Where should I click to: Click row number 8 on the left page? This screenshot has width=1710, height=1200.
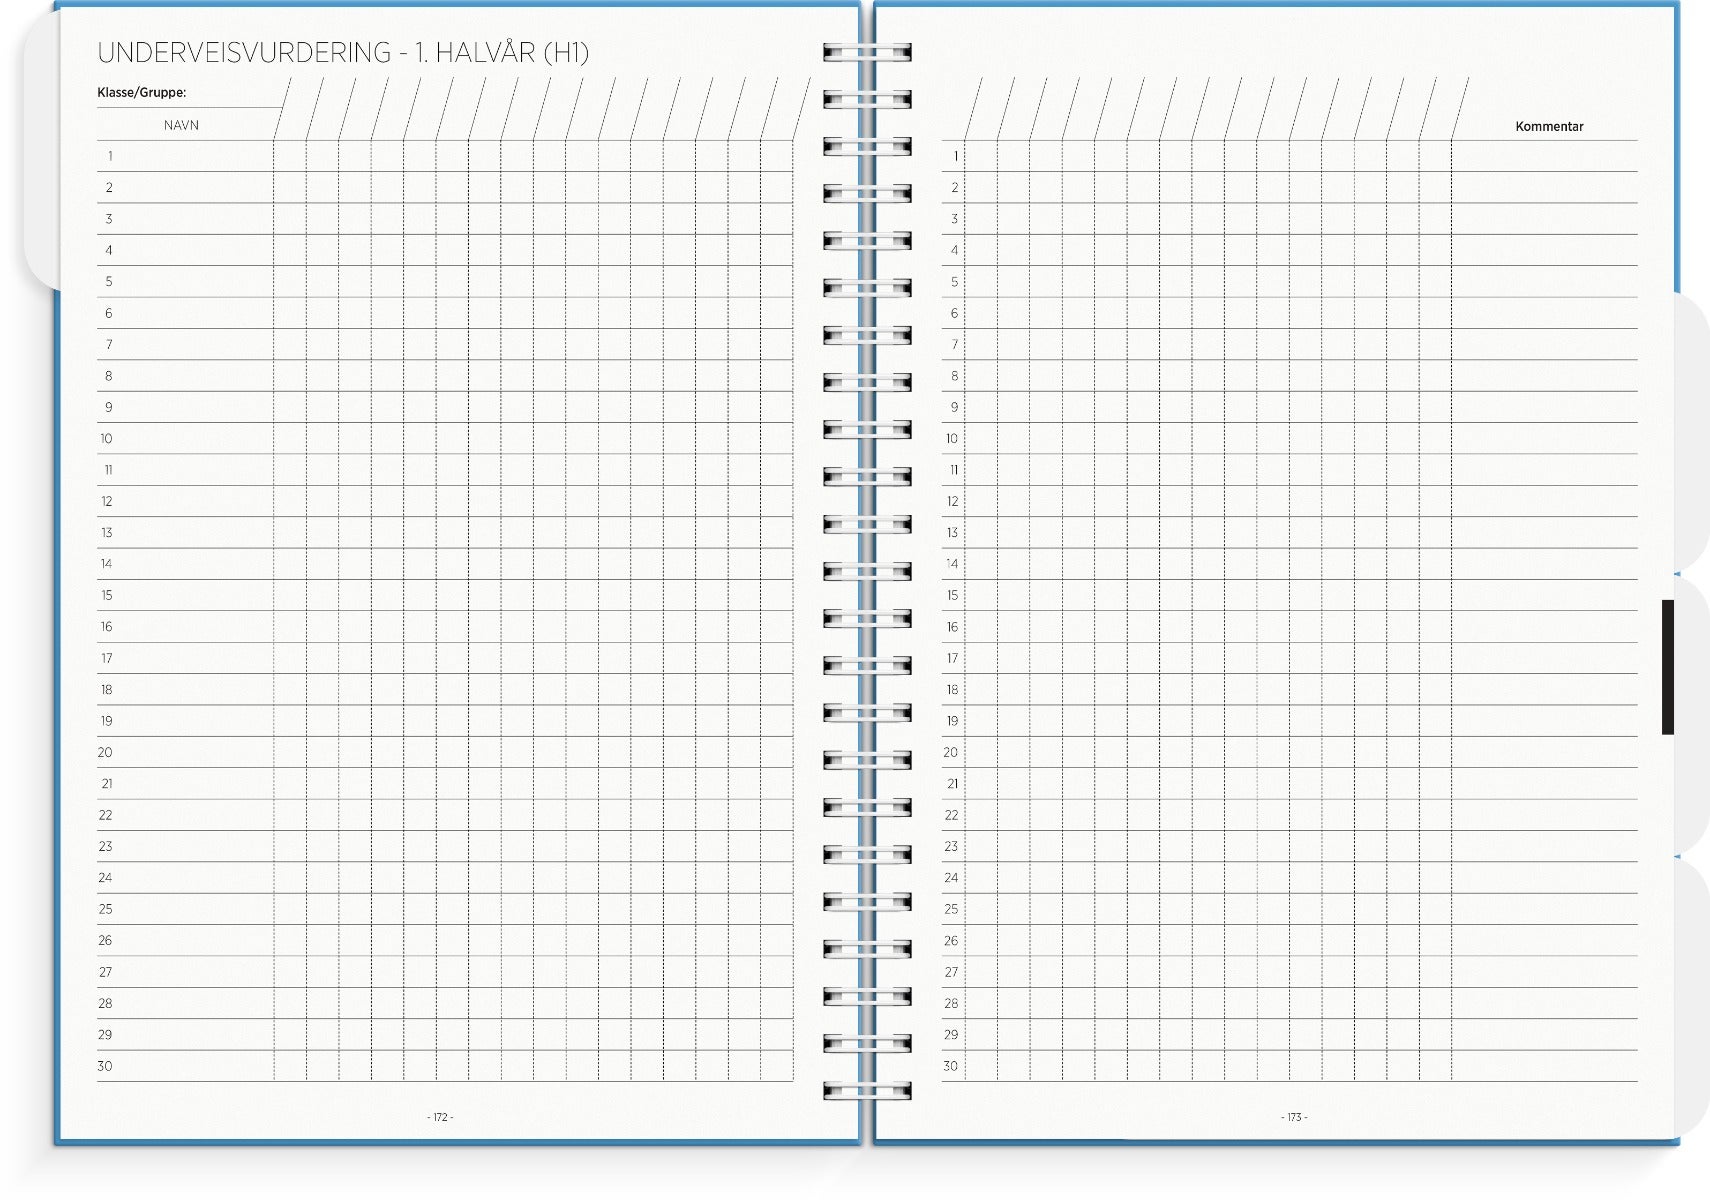108,376
